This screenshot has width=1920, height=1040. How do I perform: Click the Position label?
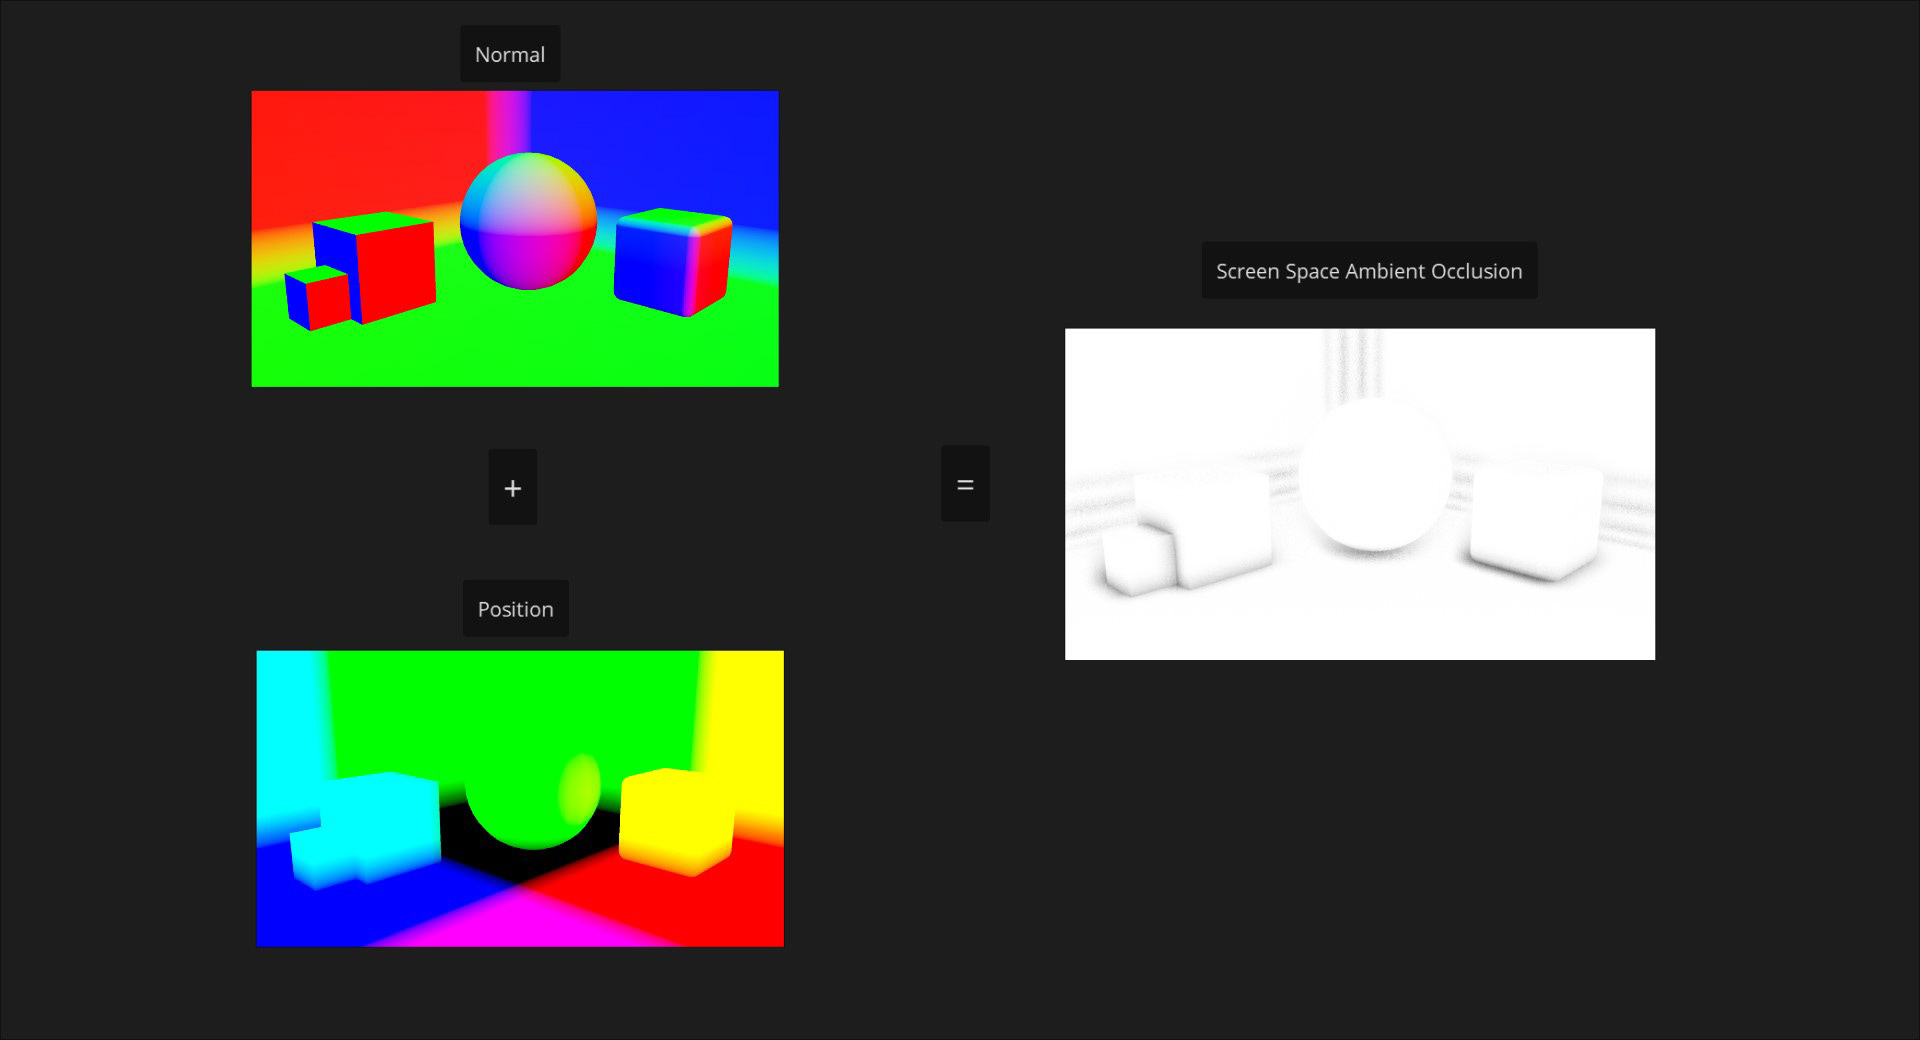coord(515,608)
